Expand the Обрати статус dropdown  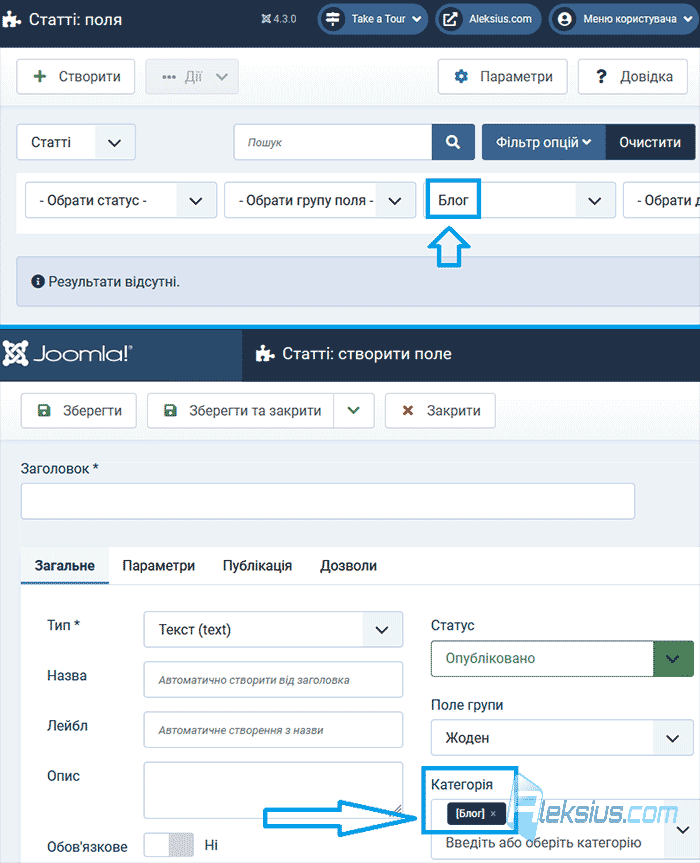pos(121,200)
